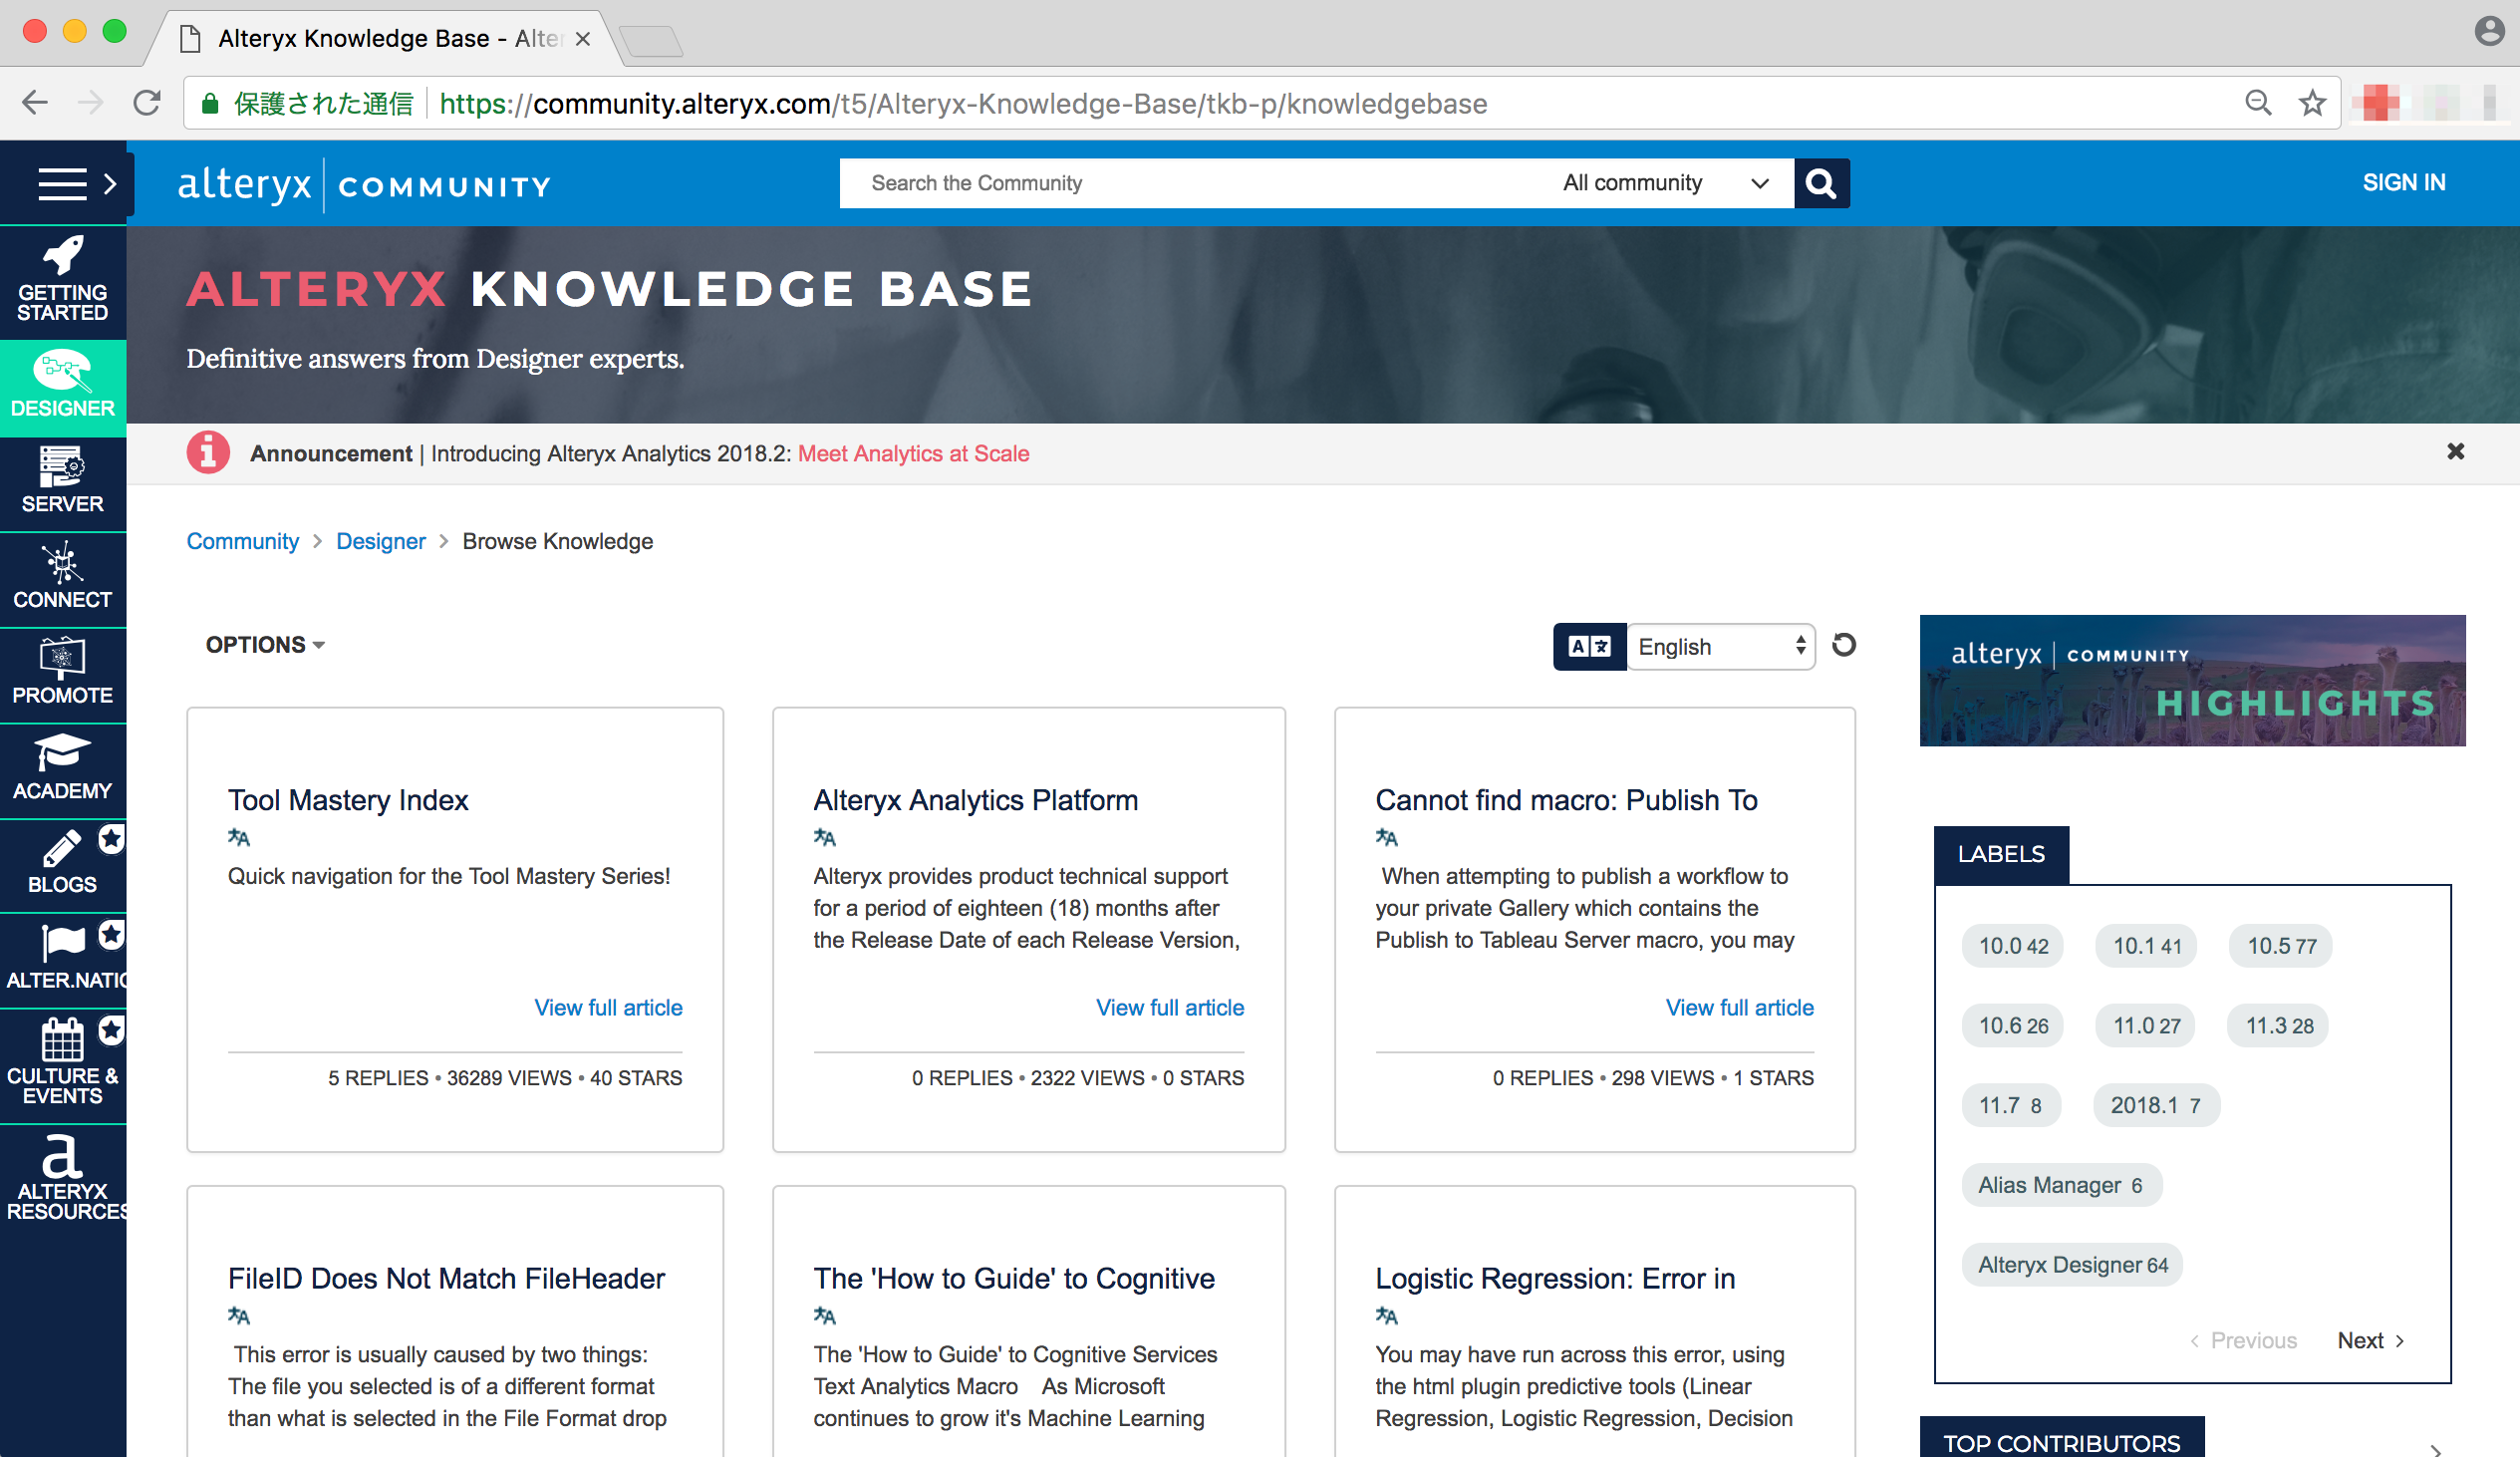The width and height of the screenshot is (2520, 1457).
Task: Open the All community search scope dropdown
Action: coord(1666,183)
